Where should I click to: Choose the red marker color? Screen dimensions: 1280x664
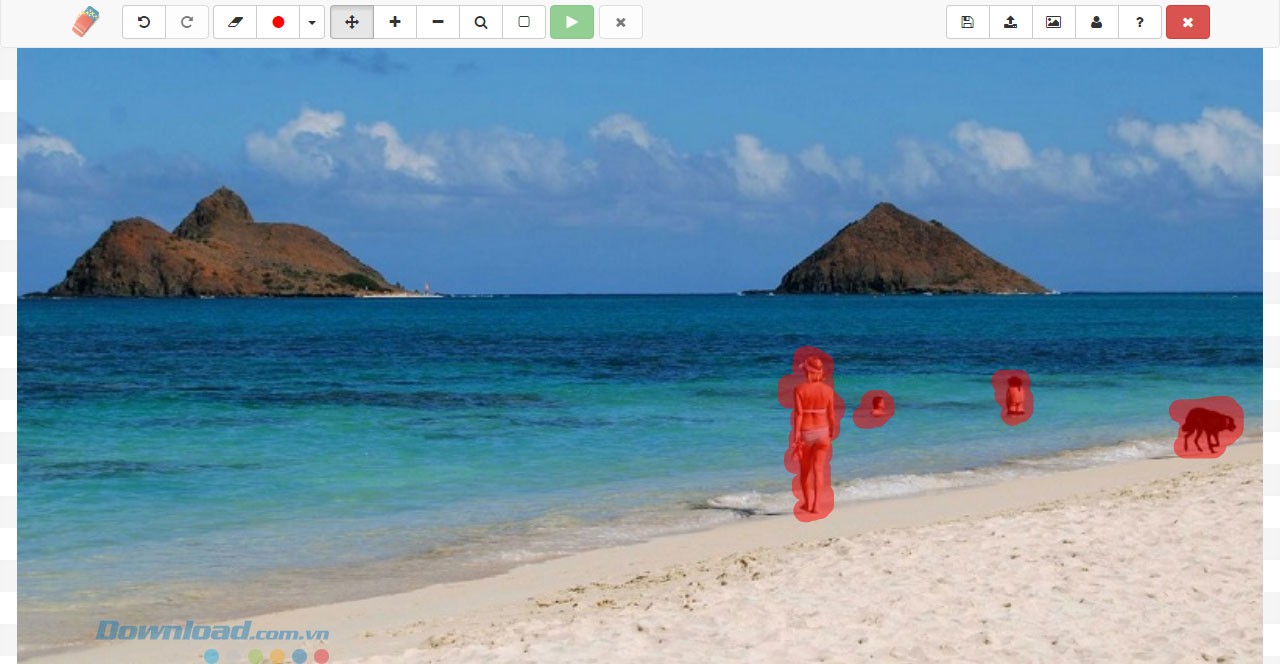click(278, 22)
